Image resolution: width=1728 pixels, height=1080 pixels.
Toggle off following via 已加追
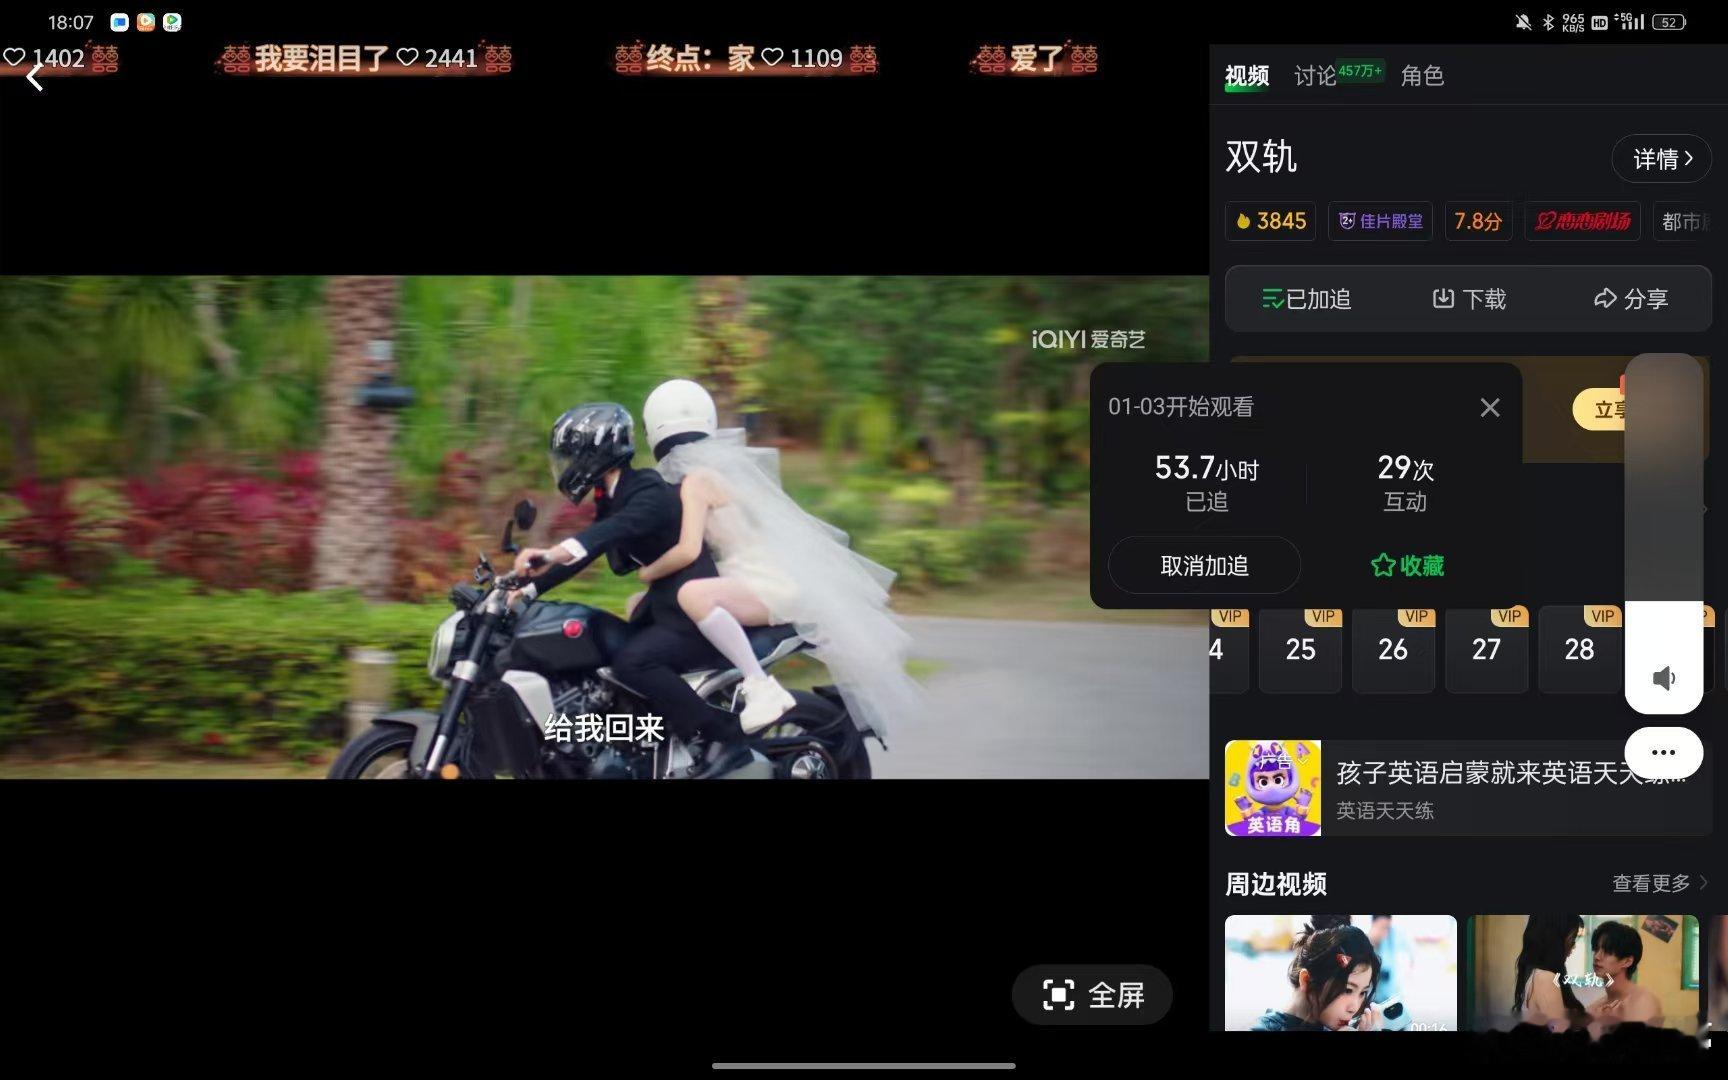1306,298
